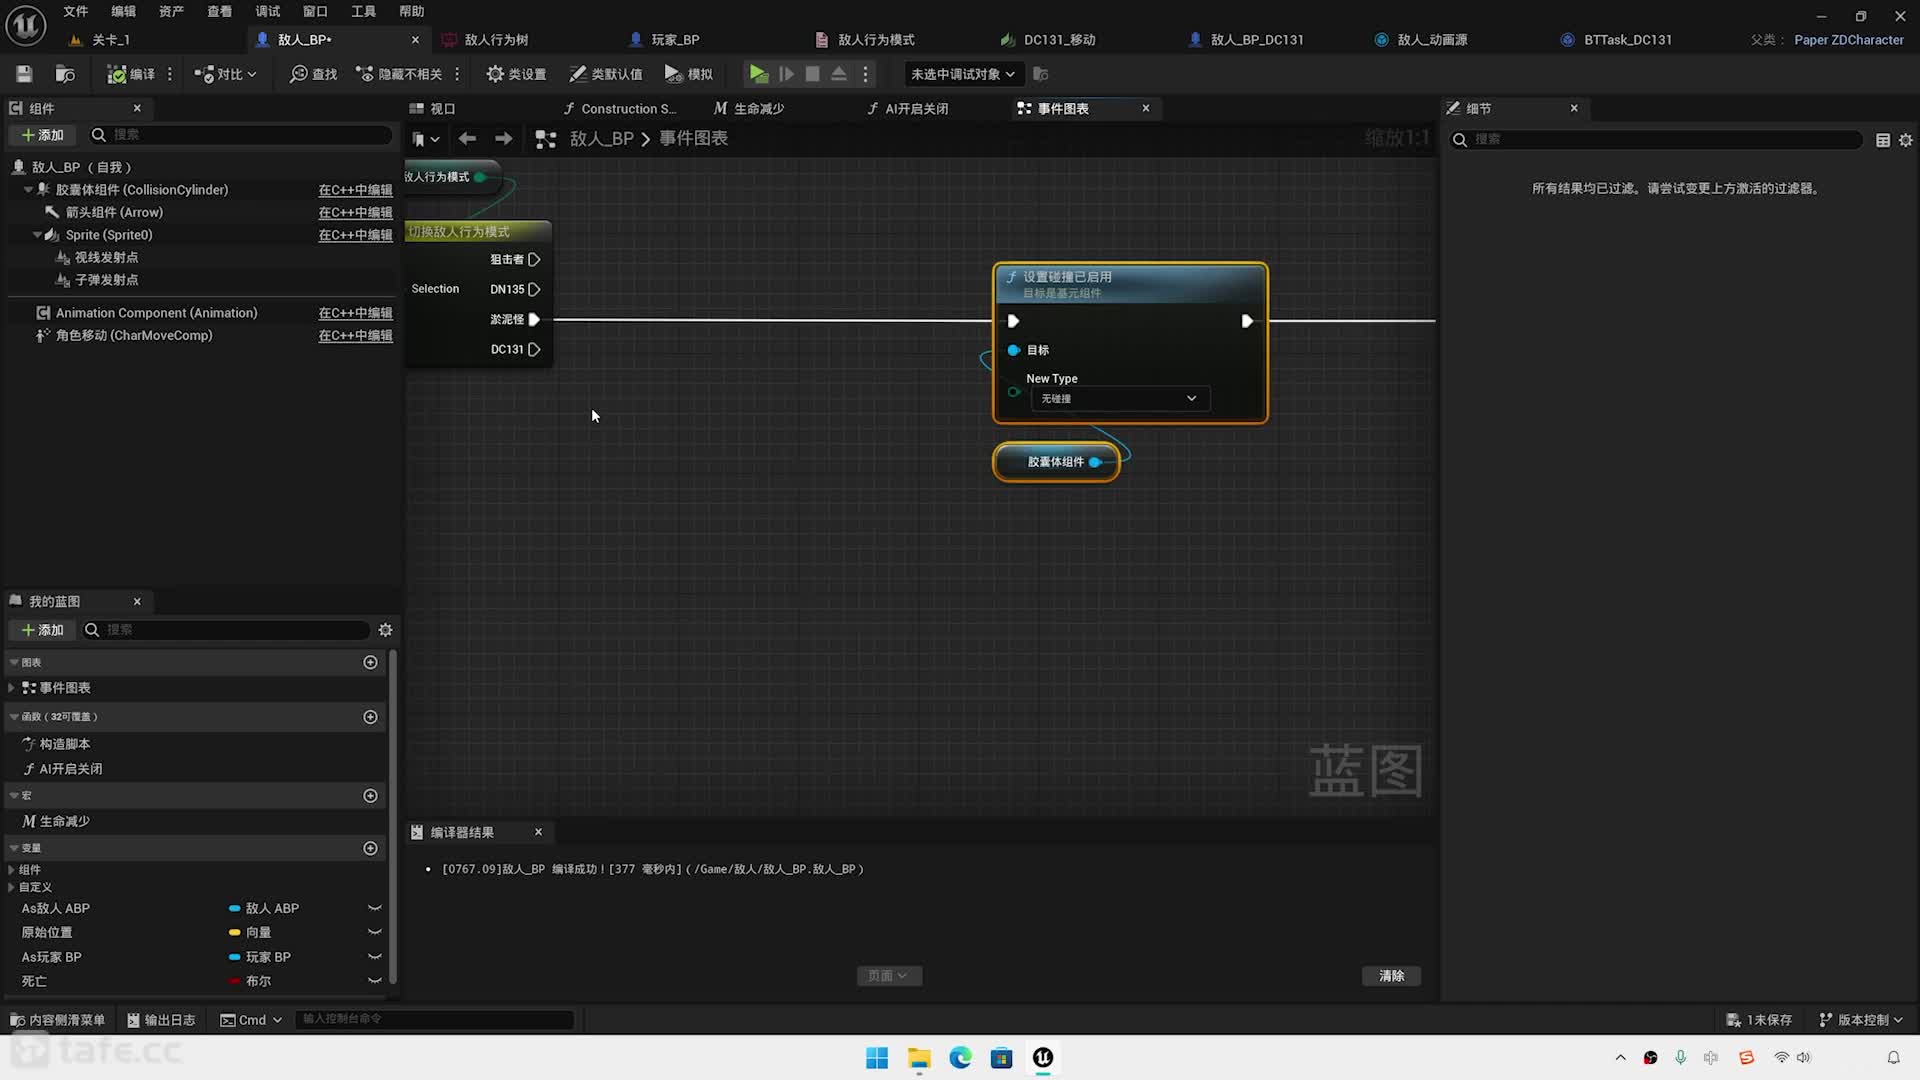Open 类默认值 class defaults
This screenshot has width=1920, height=1080.
[x=605, y=74]
